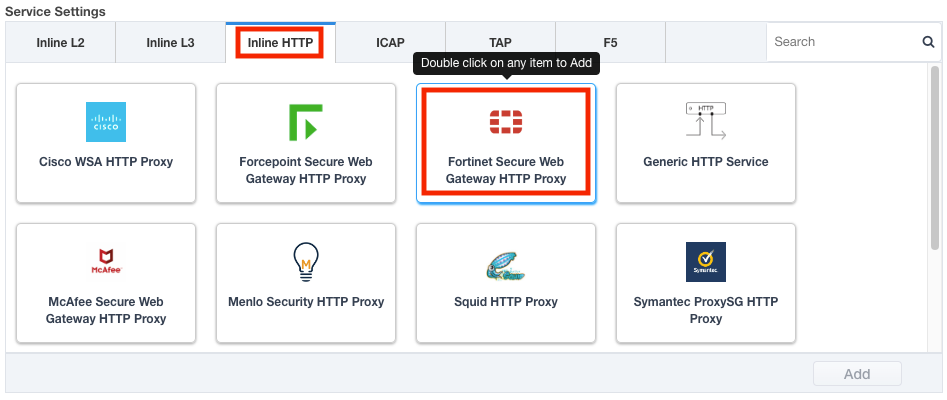
Task: Choose the Squid HTTP Proxy label
Action: (x=505, y=302)
